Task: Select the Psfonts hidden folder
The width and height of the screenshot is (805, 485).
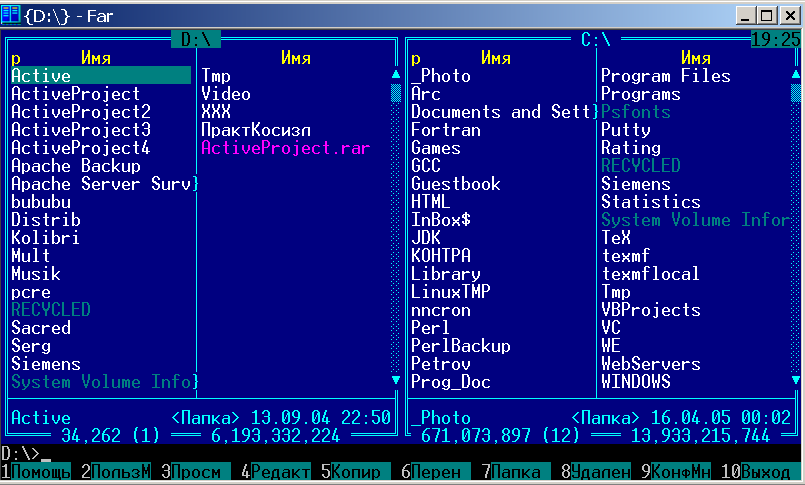Action: point(636,112)
